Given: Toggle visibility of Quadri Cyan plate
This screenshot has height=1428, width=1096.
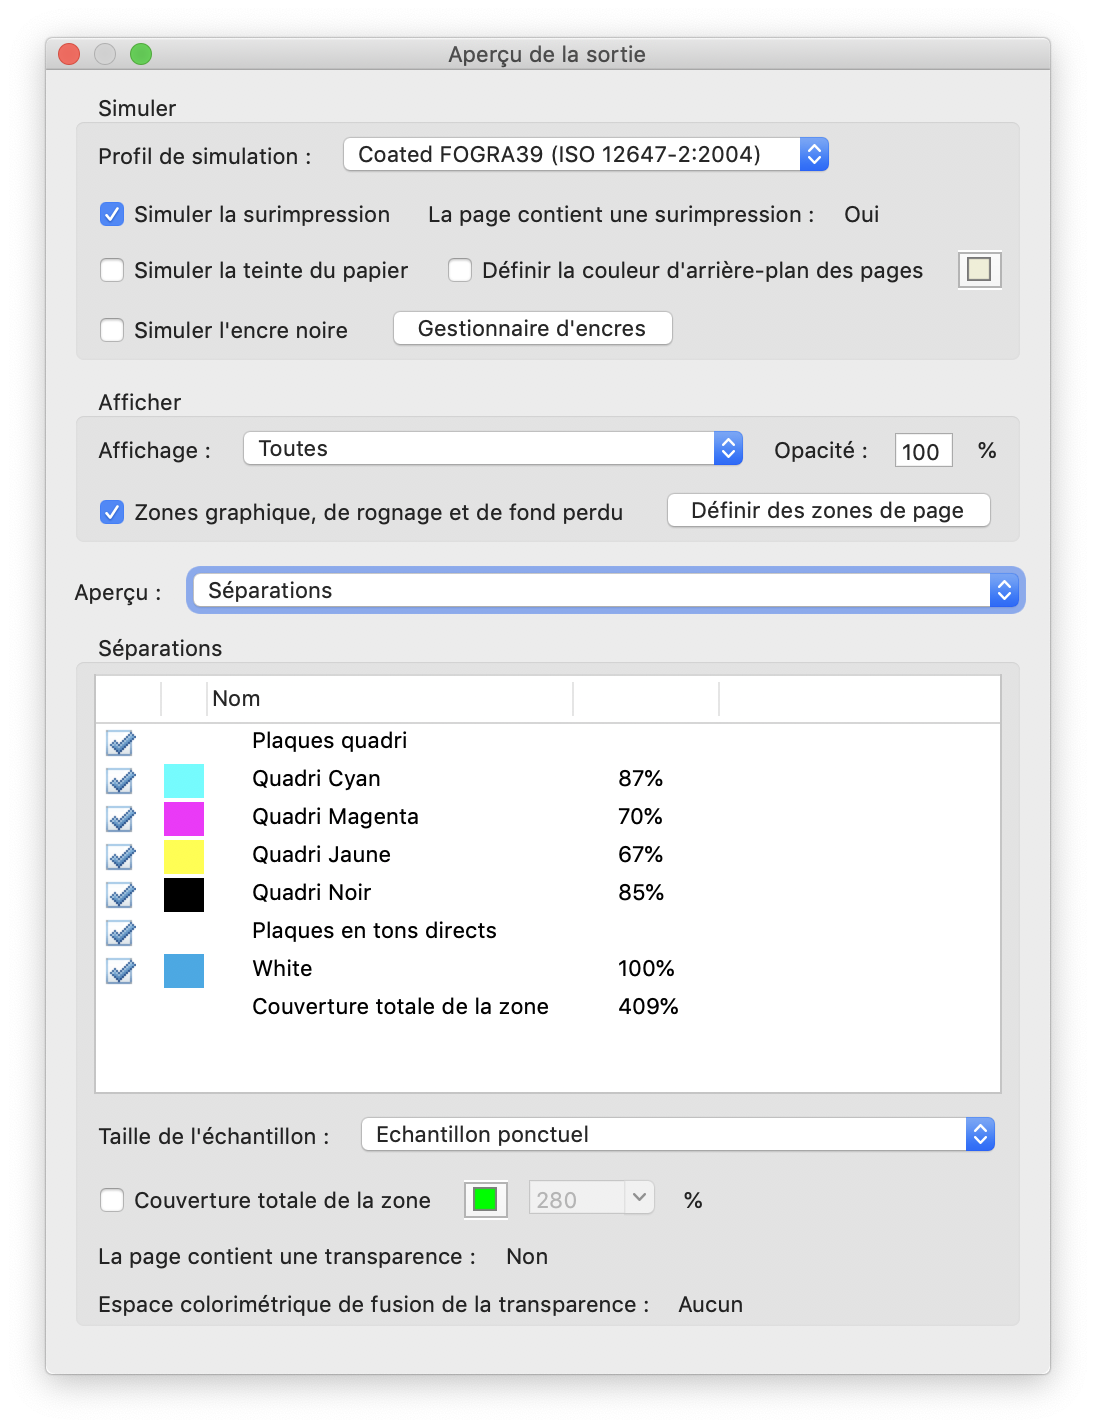Looking at the screenshot, I should coord(121,780).
